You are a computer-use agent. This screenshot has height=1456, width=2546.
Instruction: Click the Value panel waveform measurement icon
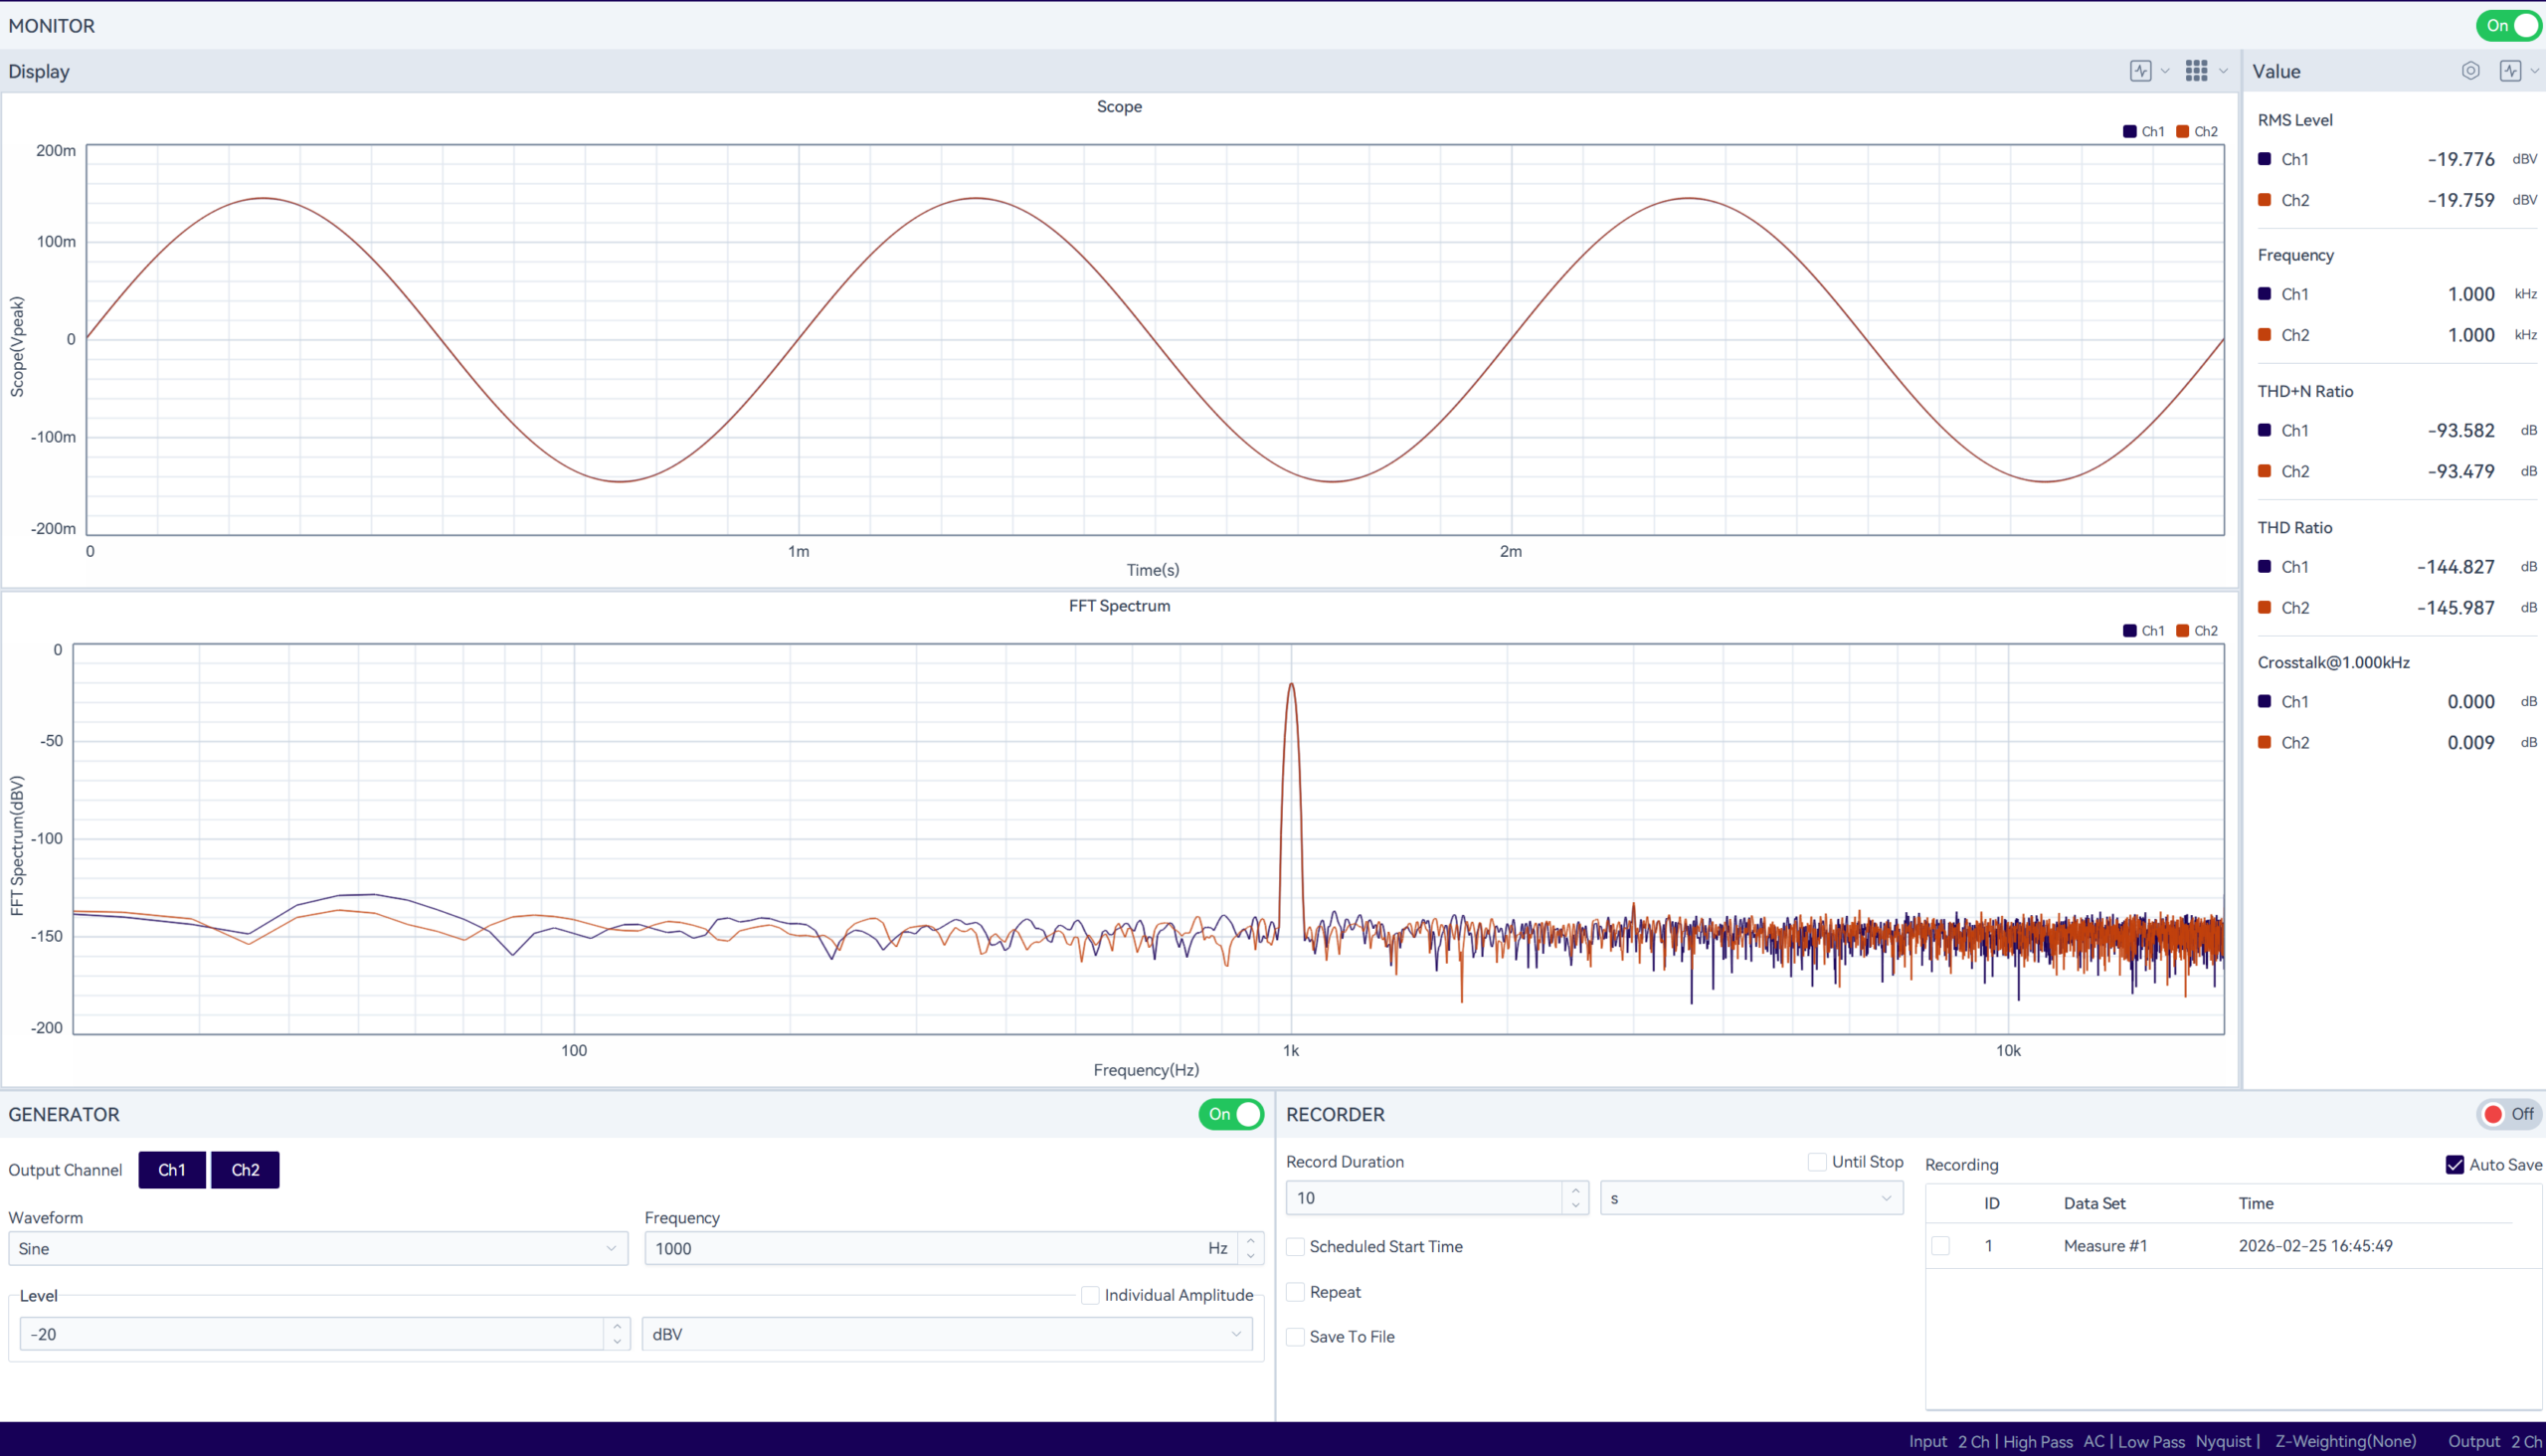point(2510,71)
